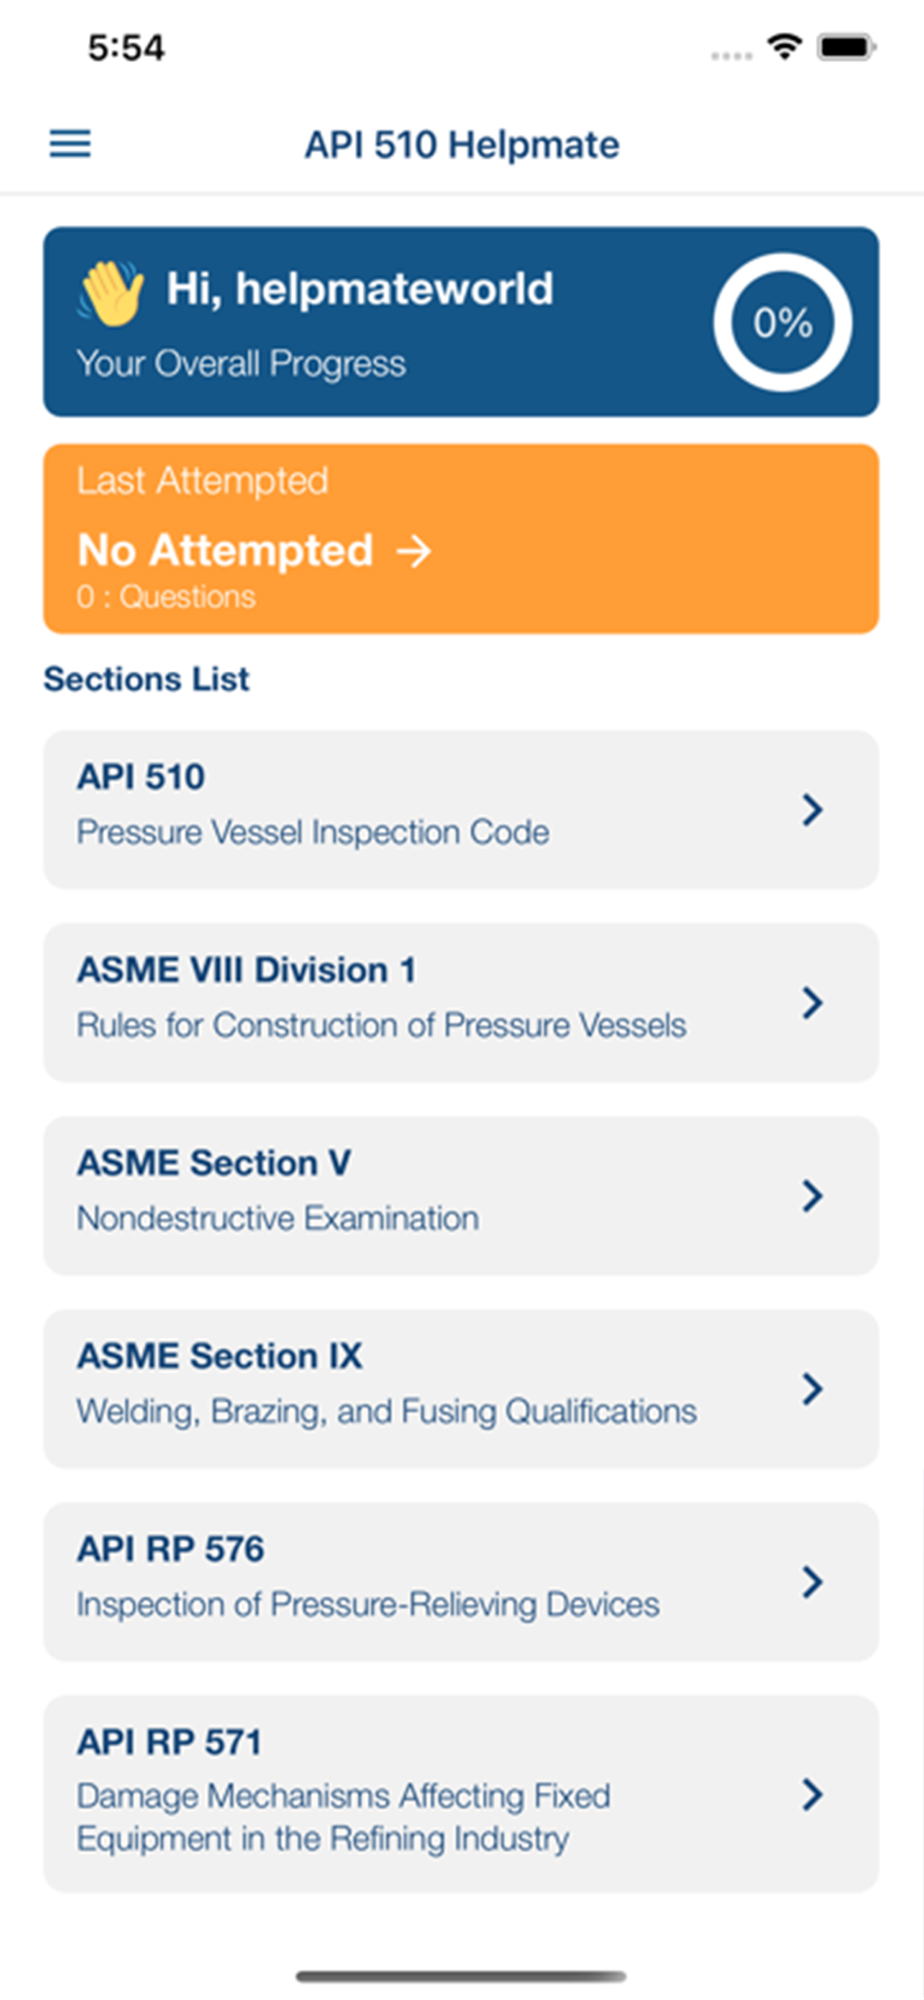Screen dimensions: 924x2000
Task: Tap the battery status icon
Action: tap(846, 46)
